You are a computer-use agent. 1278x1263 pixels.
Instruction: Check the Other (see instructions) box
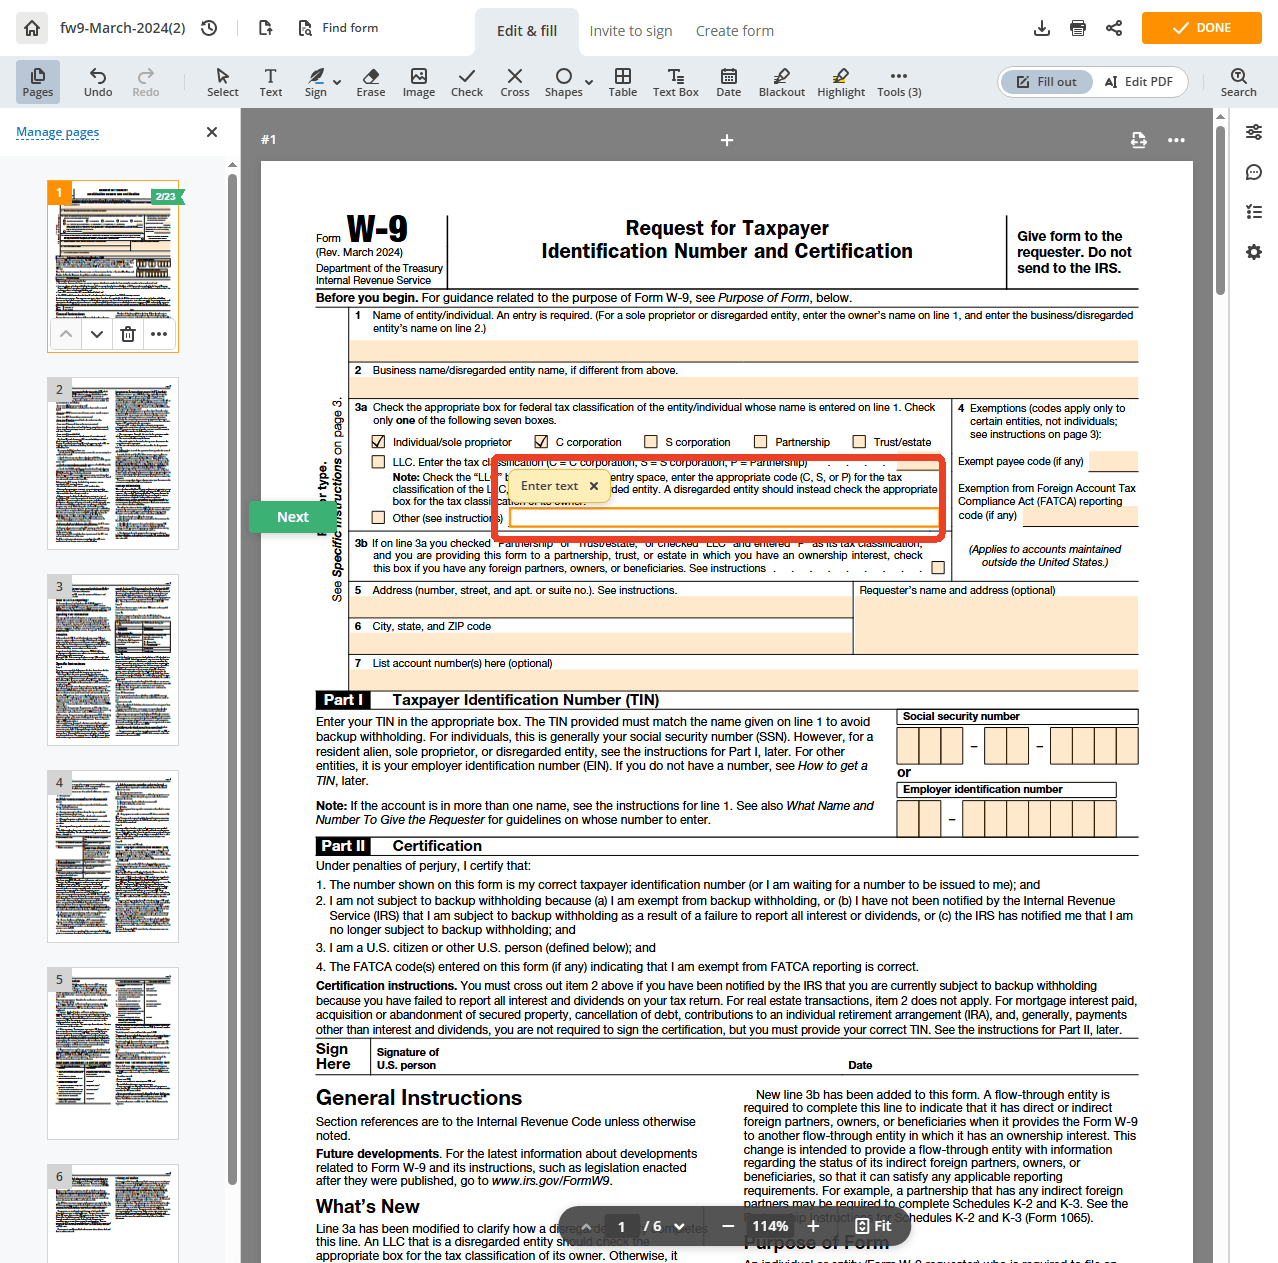point(378,517)
